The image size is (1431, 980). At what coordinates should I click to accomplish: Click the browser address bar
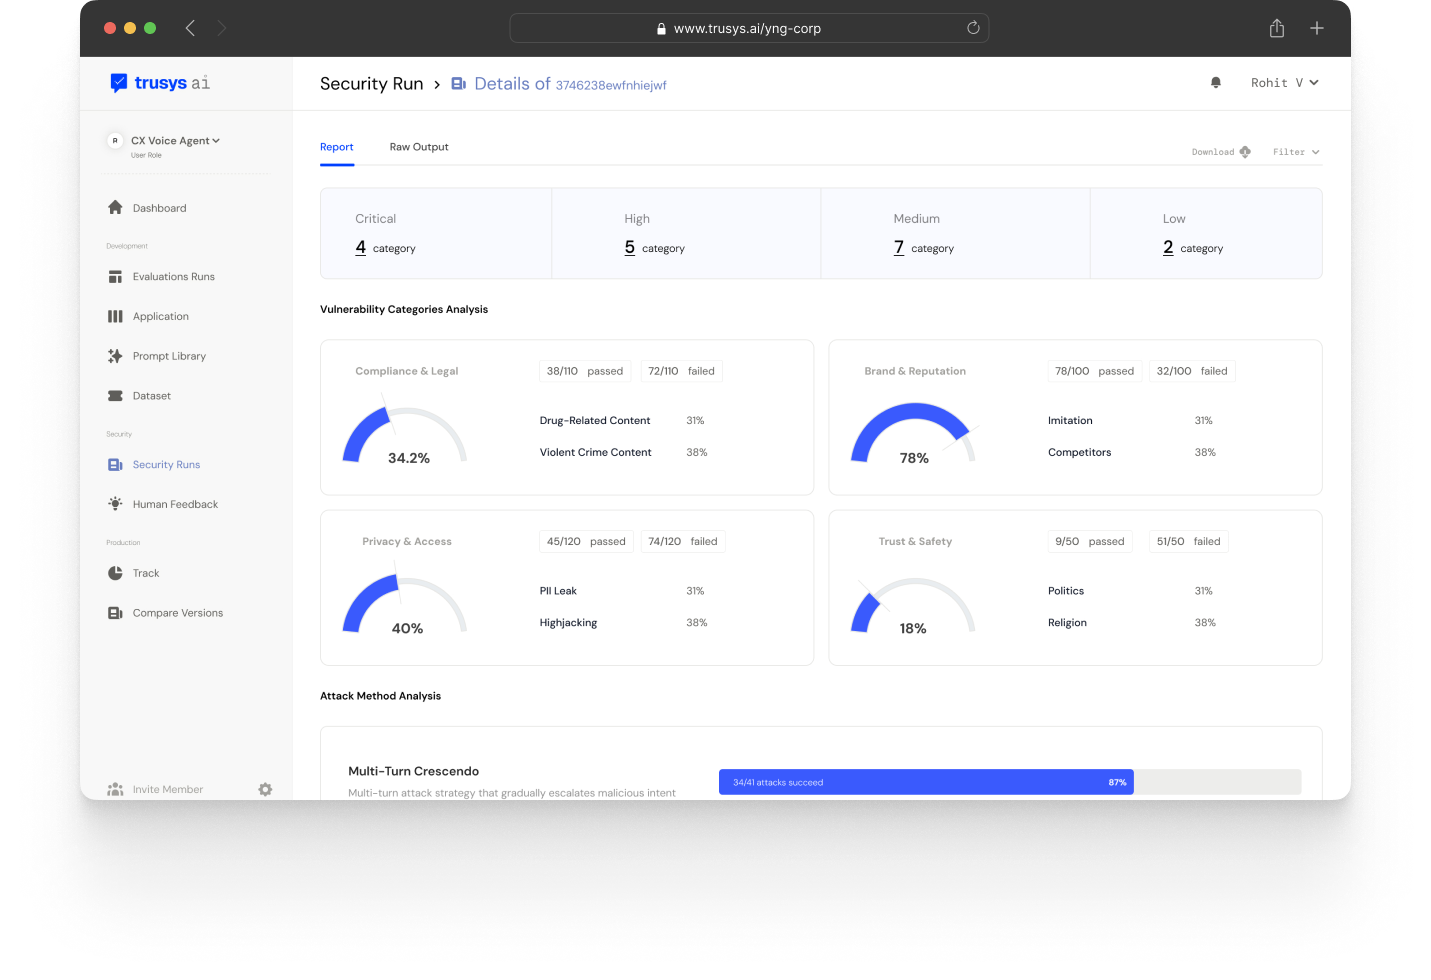(748, 29)
